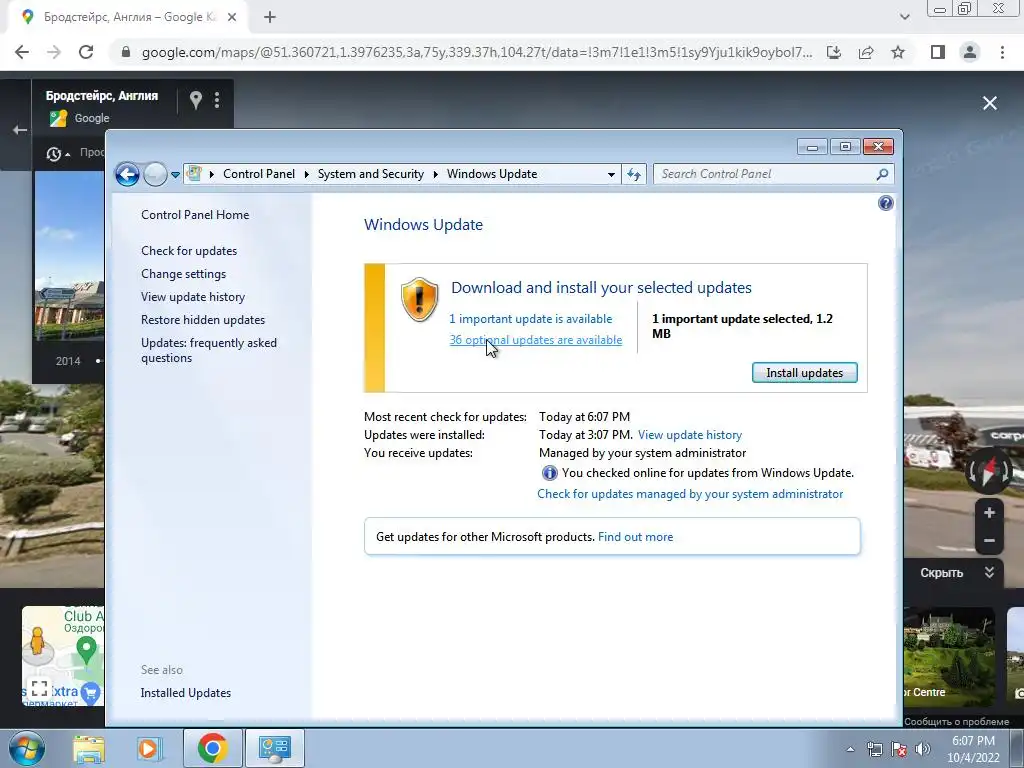The width and height of the screenshot is (1024, 768).
Task: Open View update history next to install time
Action: 690,435
